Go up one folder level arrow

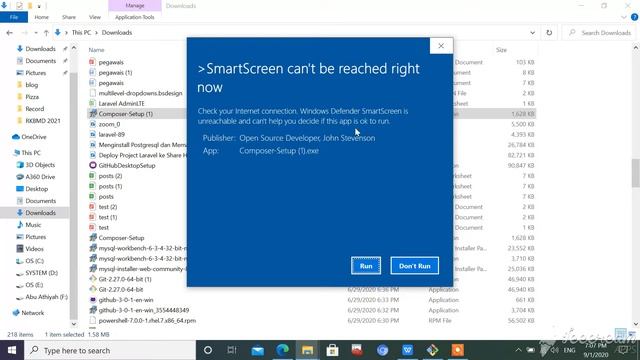[46, 33]
